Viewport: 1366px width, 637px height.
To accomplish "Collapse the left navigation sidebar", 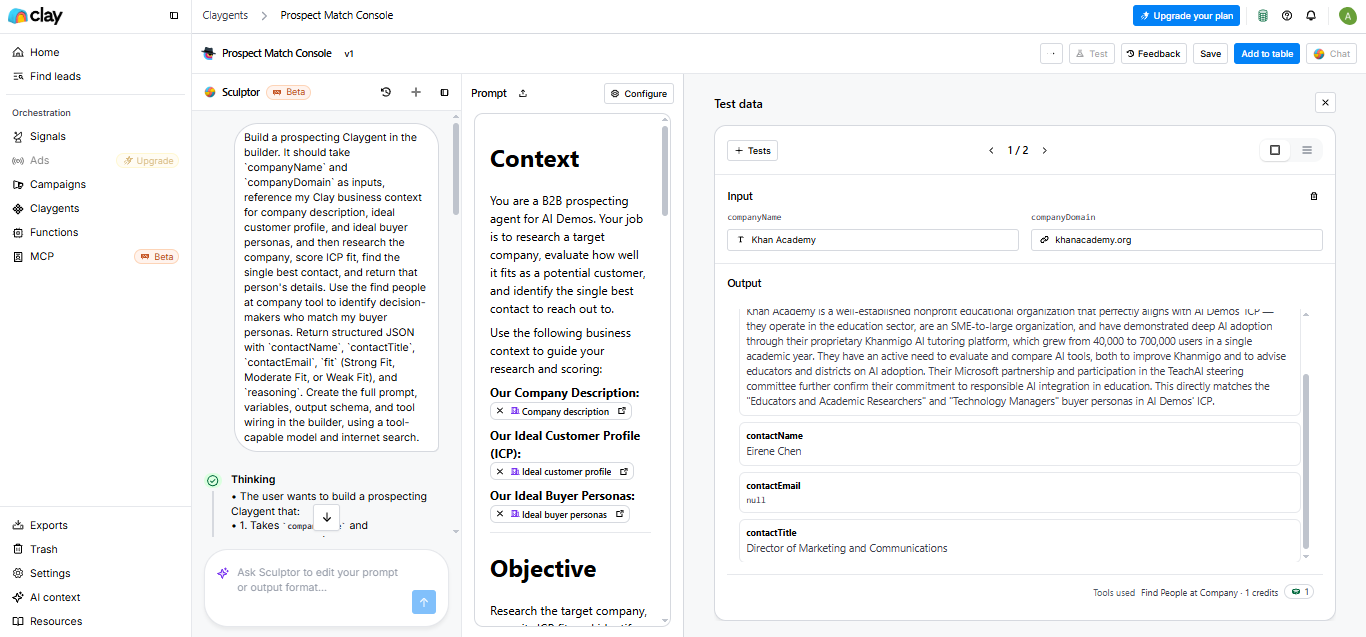I will pos(174,16).
